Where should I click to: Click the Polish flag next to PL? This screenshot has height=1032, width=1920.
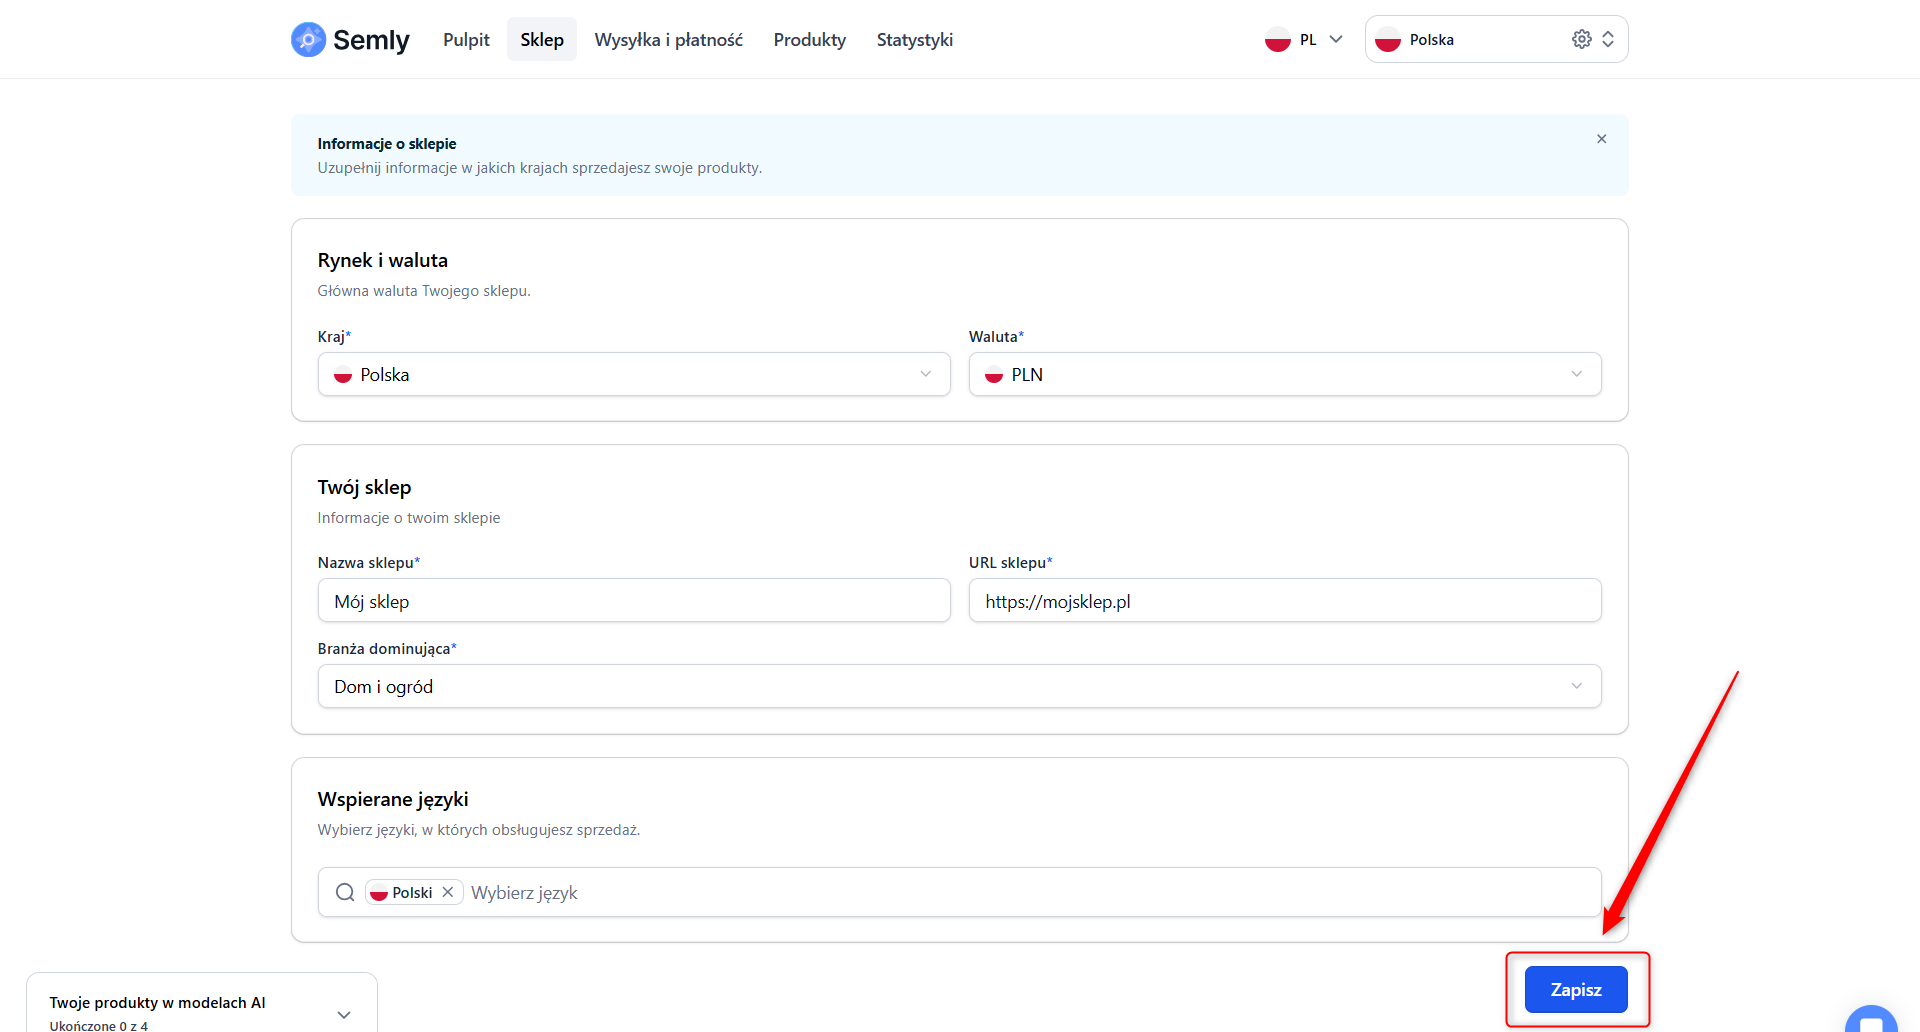(x=1278, y=40)
